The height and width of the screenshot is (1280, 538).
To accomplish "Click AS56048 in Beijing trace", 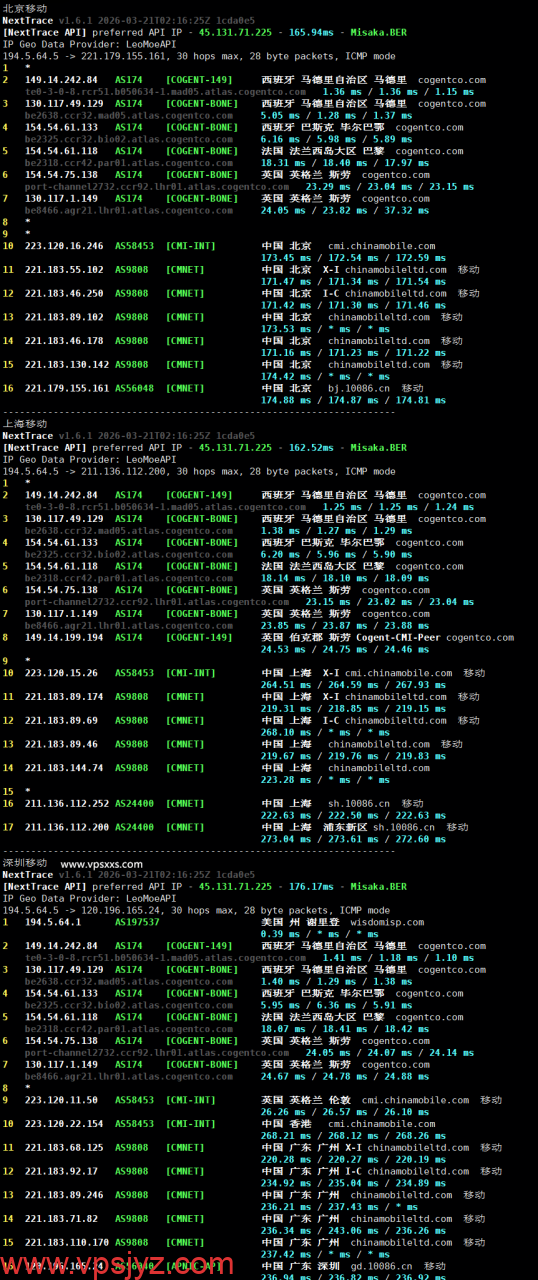I will pyautogui.click(x=135, y=388).
